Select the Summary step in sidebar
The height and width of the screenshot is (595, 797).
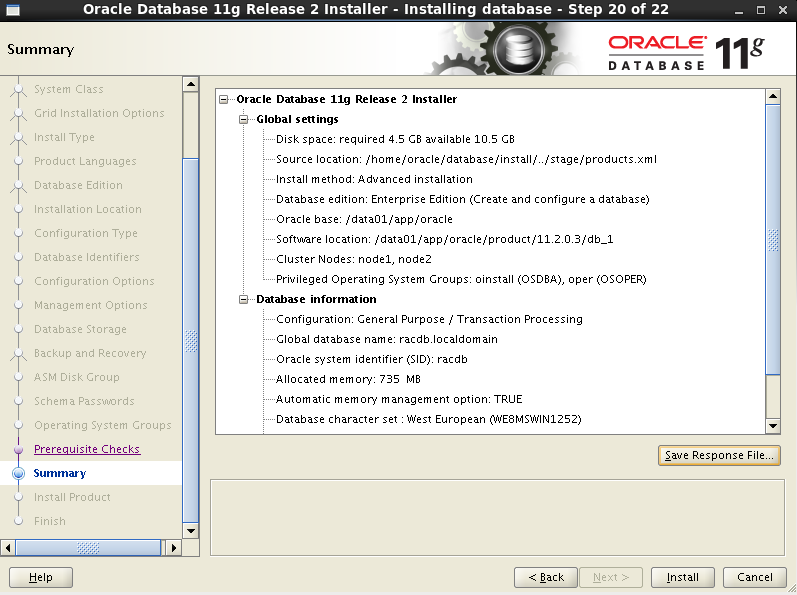(x=59, y=473)
